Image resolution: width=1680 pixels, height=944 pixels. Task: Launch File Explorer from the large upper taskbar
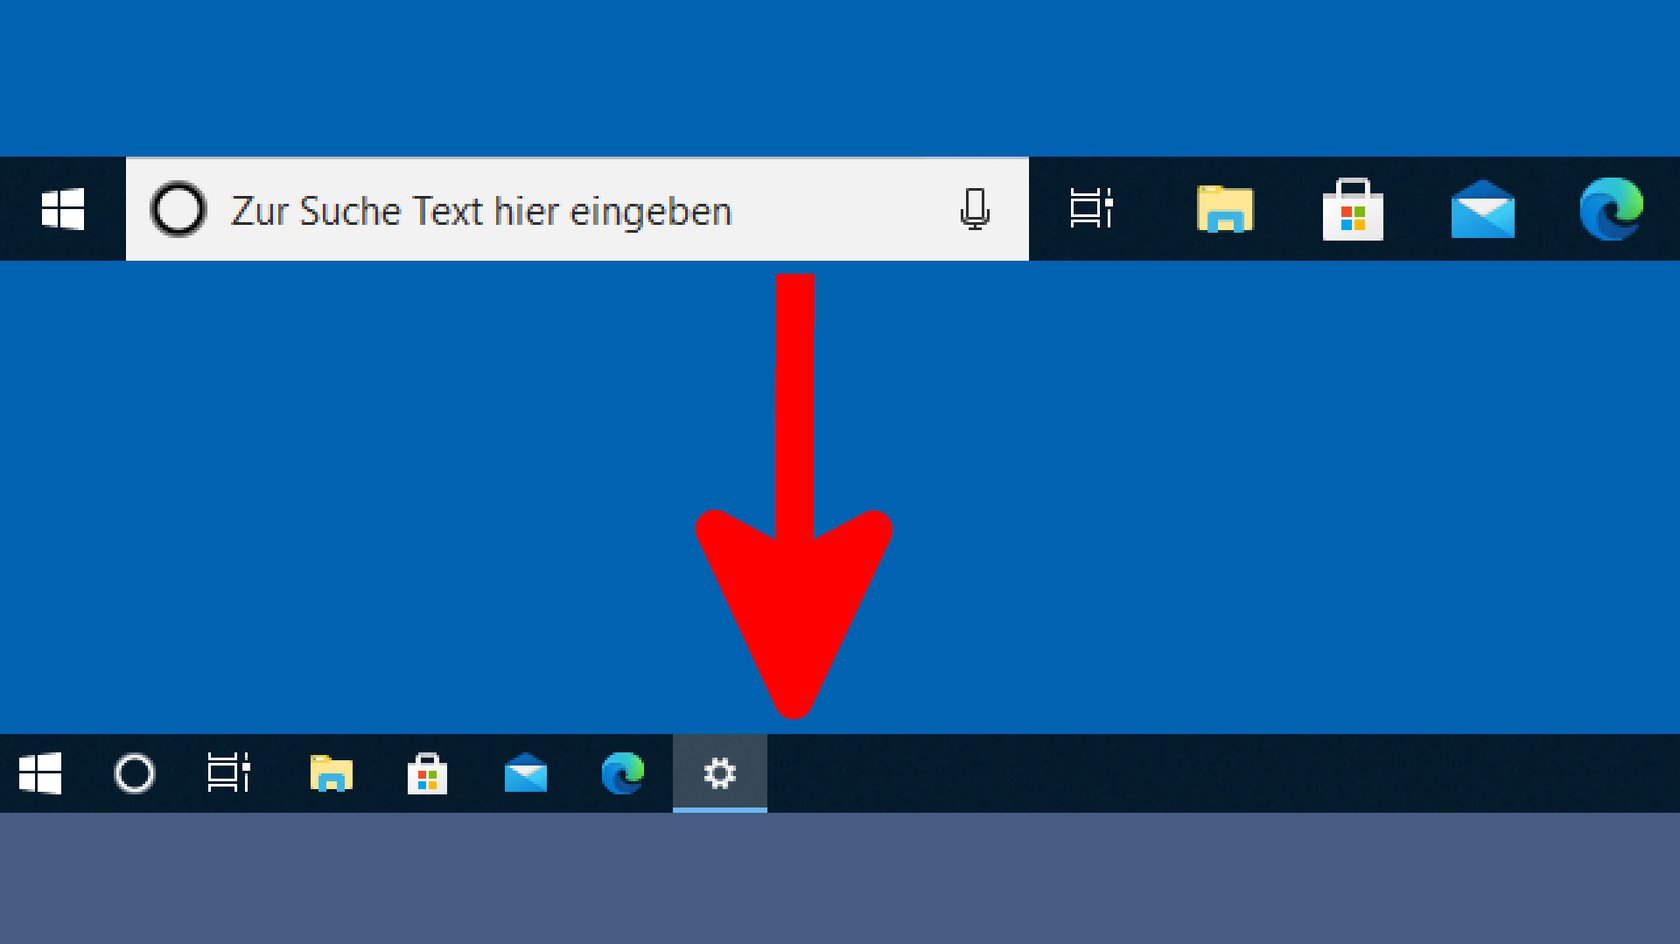point(1225,209)
